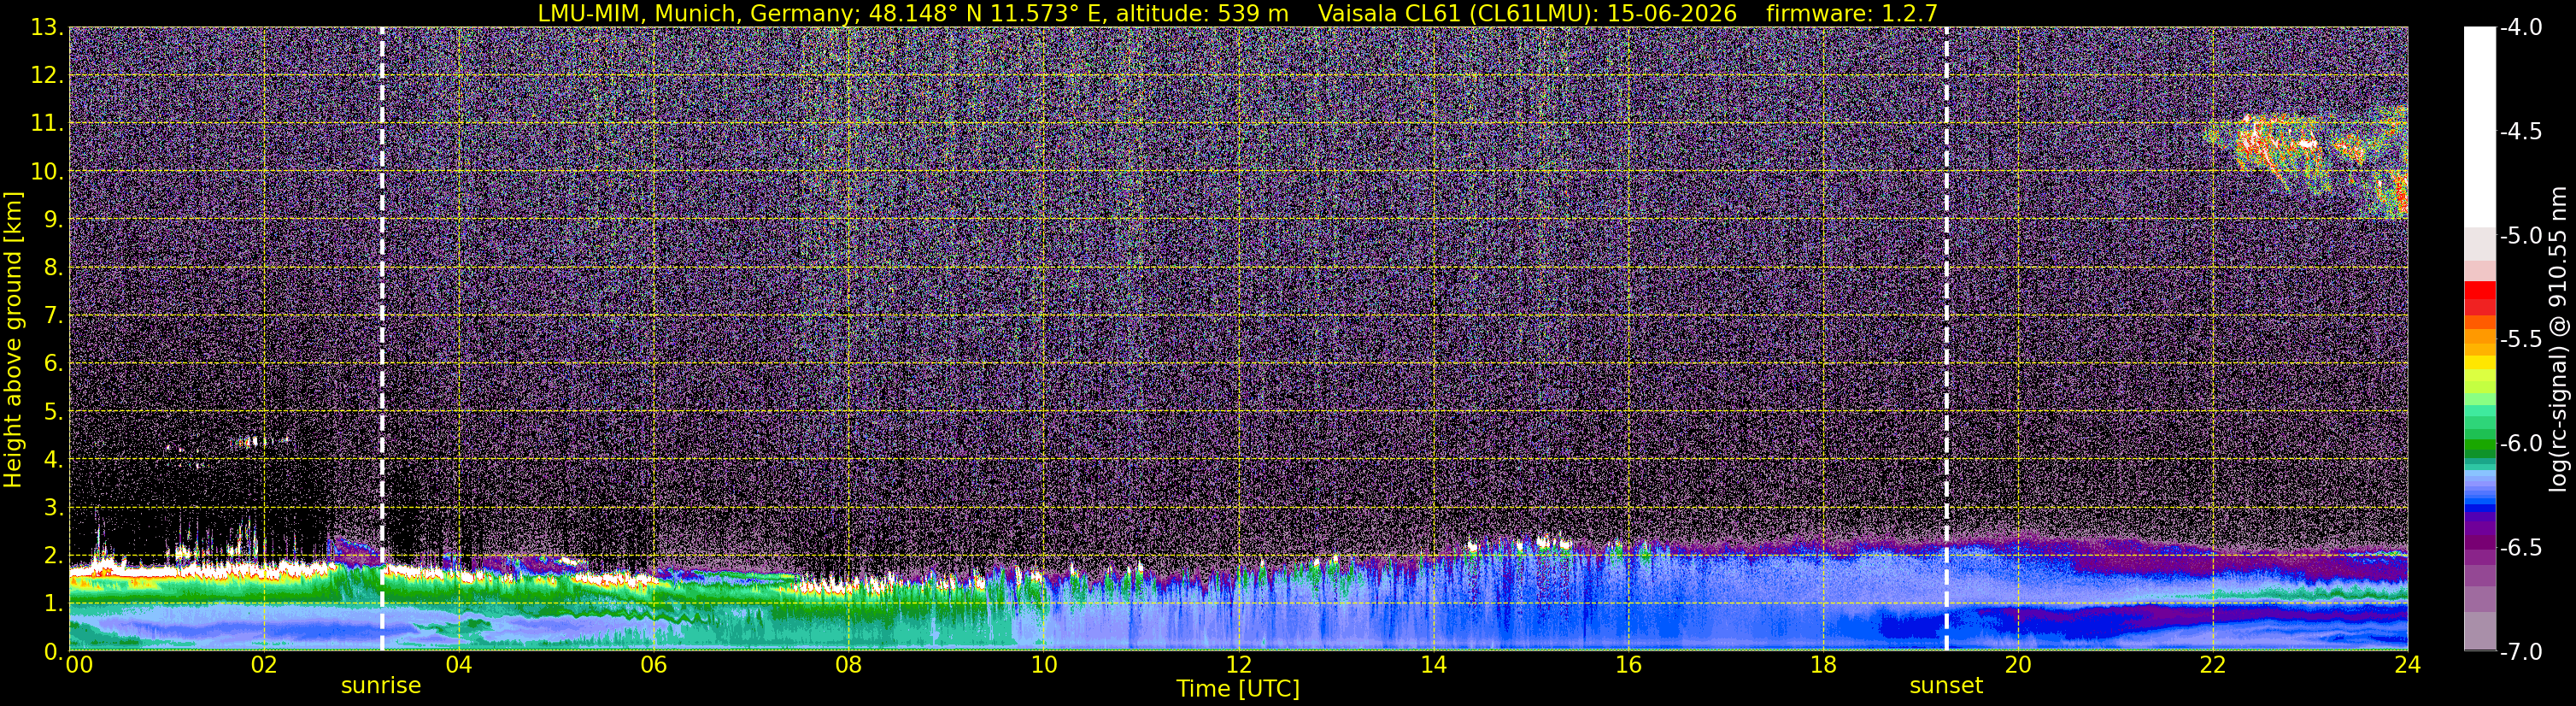Click the '3.' height axis tick label
Viewport: 2576px width, 706px height.
tap(52, 508)
